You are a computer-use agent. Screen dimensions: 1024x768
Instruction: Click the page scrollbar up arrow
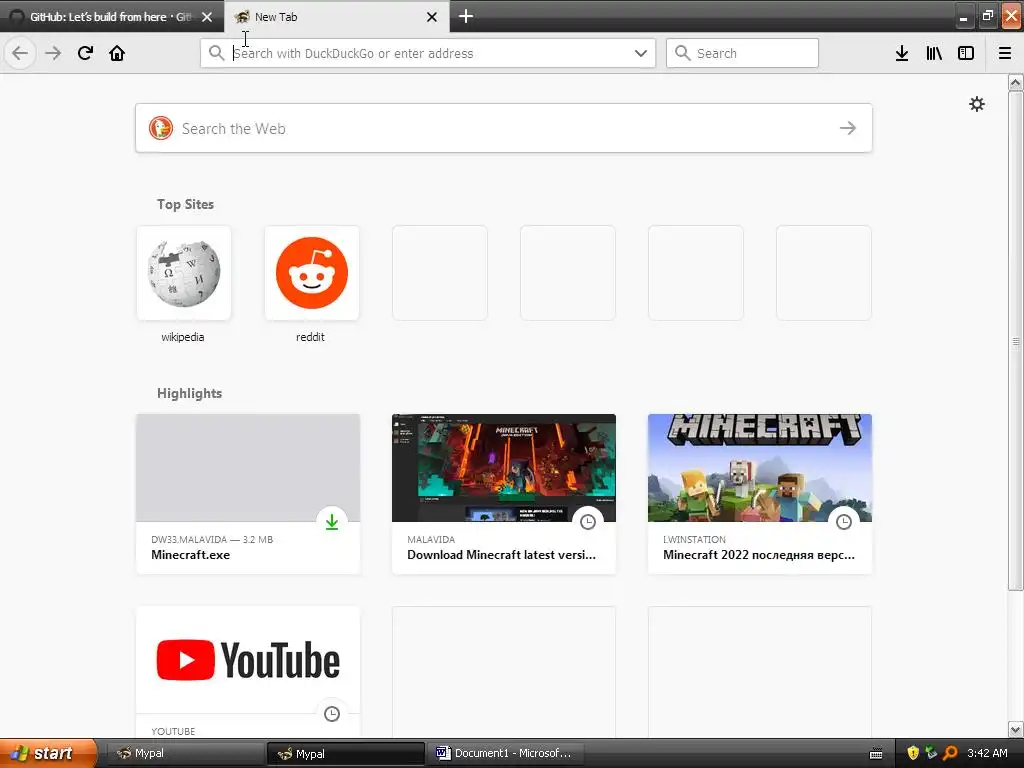[1016, 82]
